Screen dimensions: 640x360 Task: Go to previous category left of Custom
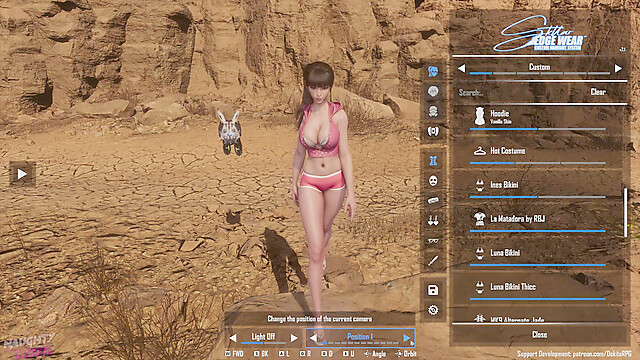tap(462, 68)
